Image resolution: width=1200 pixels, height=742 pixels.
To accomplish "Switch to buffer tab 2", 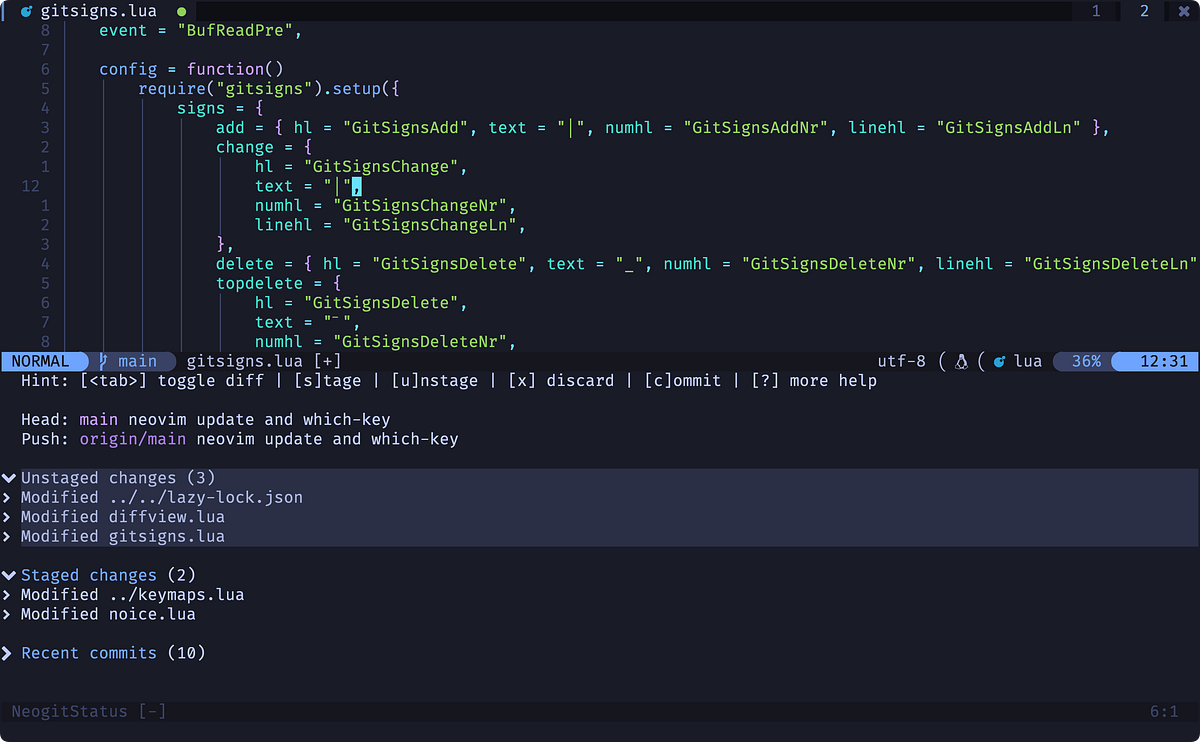I will point(1146,11).
